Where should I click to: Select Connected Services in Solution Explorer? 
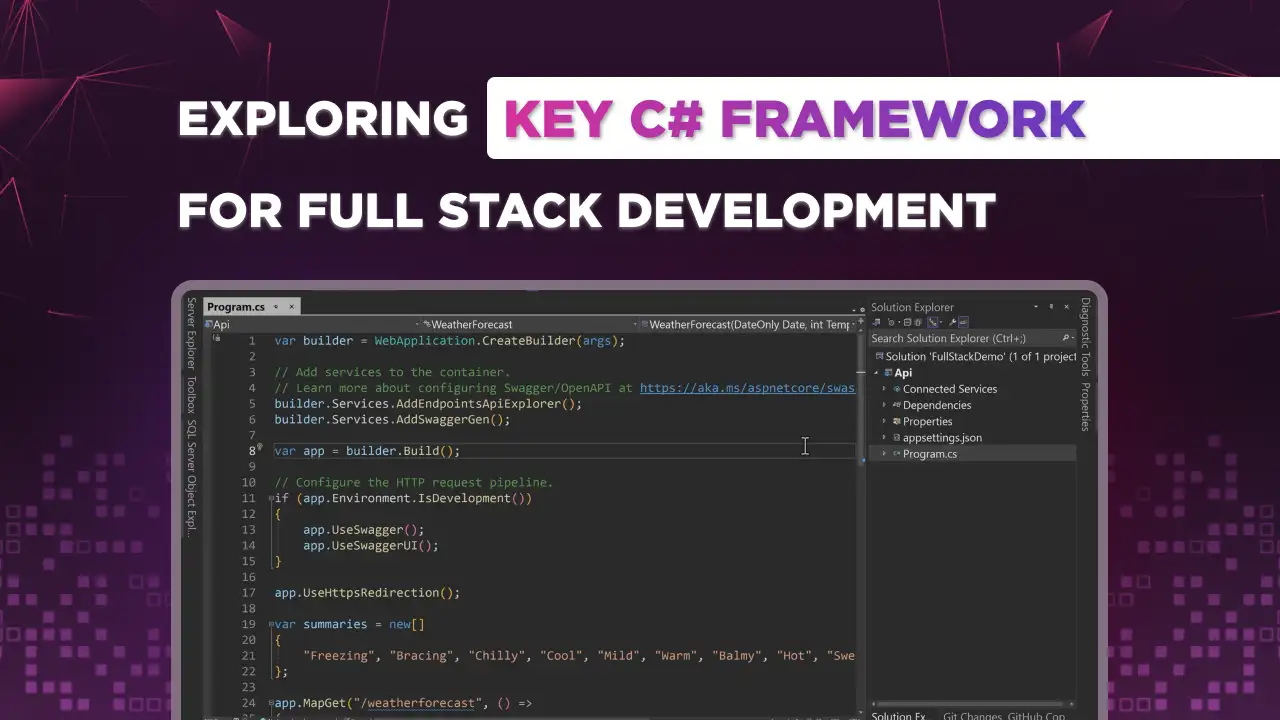[x=950, y=389]
